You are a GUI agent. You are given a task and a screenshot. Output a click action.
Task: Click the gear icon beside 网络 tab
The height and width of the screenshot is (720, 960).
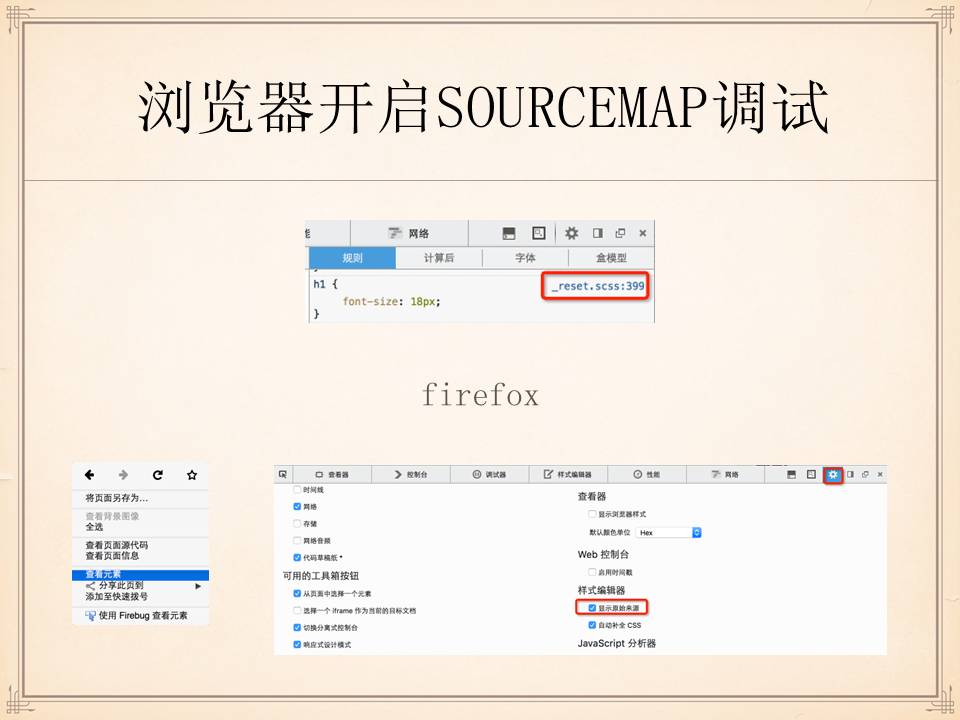(571, 233)
